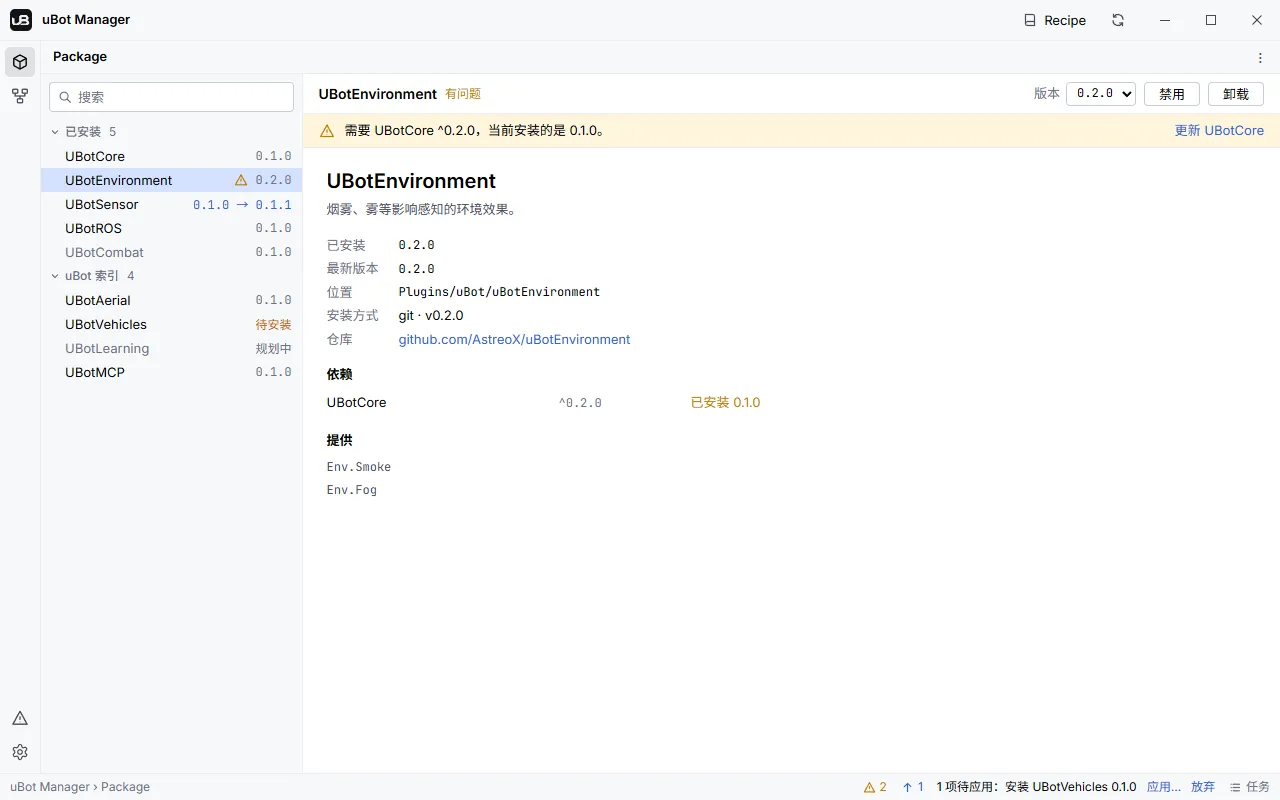
Task: Click the 有问题 status label
Action: [463, 94]
